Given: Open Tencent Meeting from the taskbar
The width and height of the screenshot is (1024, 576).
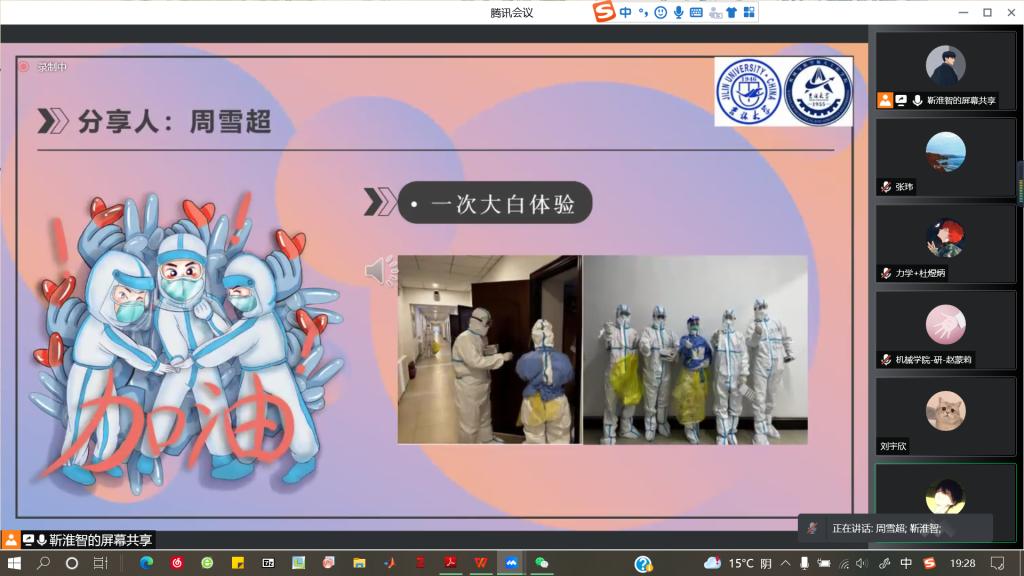Looking at the screenshot, I should click(x=511, y=563).
